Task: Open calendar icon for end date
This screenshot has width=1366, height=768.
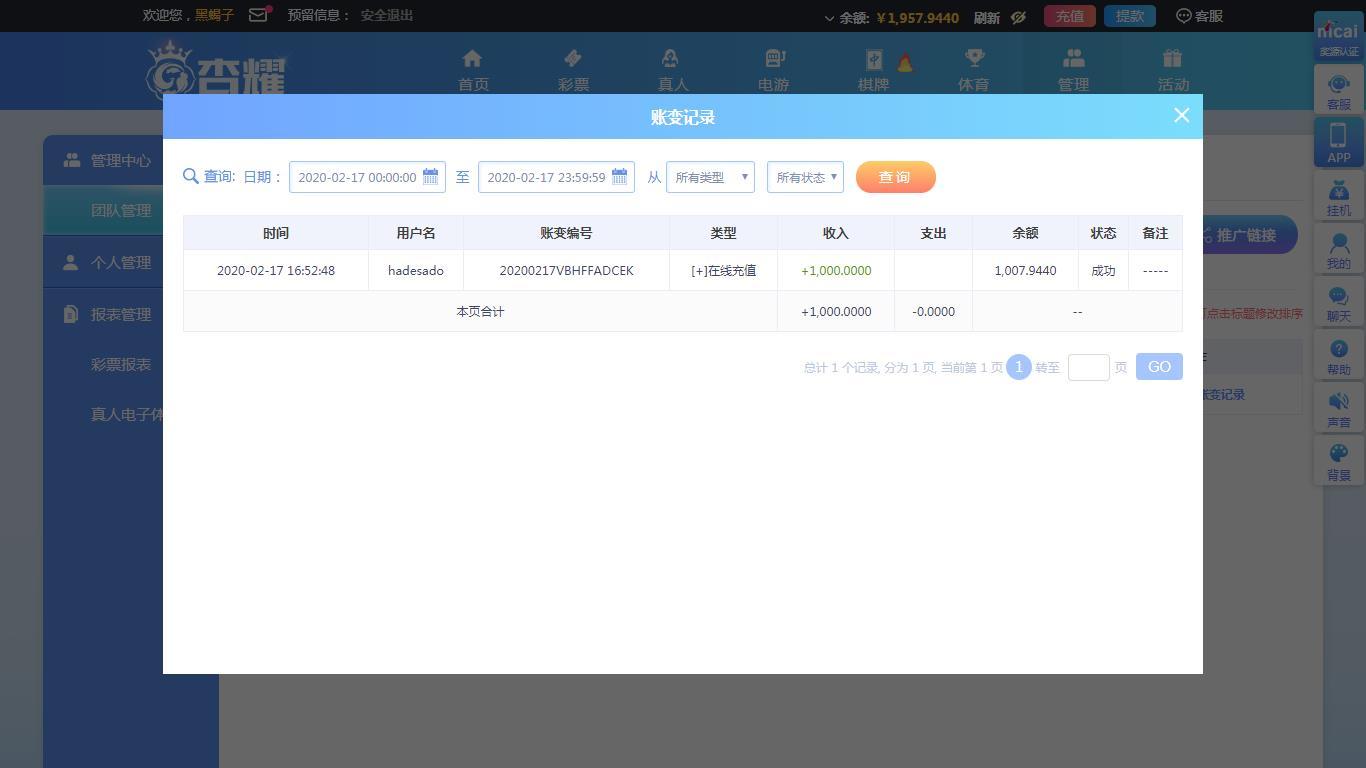Action: pyautogui.click(x=619, y=177)
